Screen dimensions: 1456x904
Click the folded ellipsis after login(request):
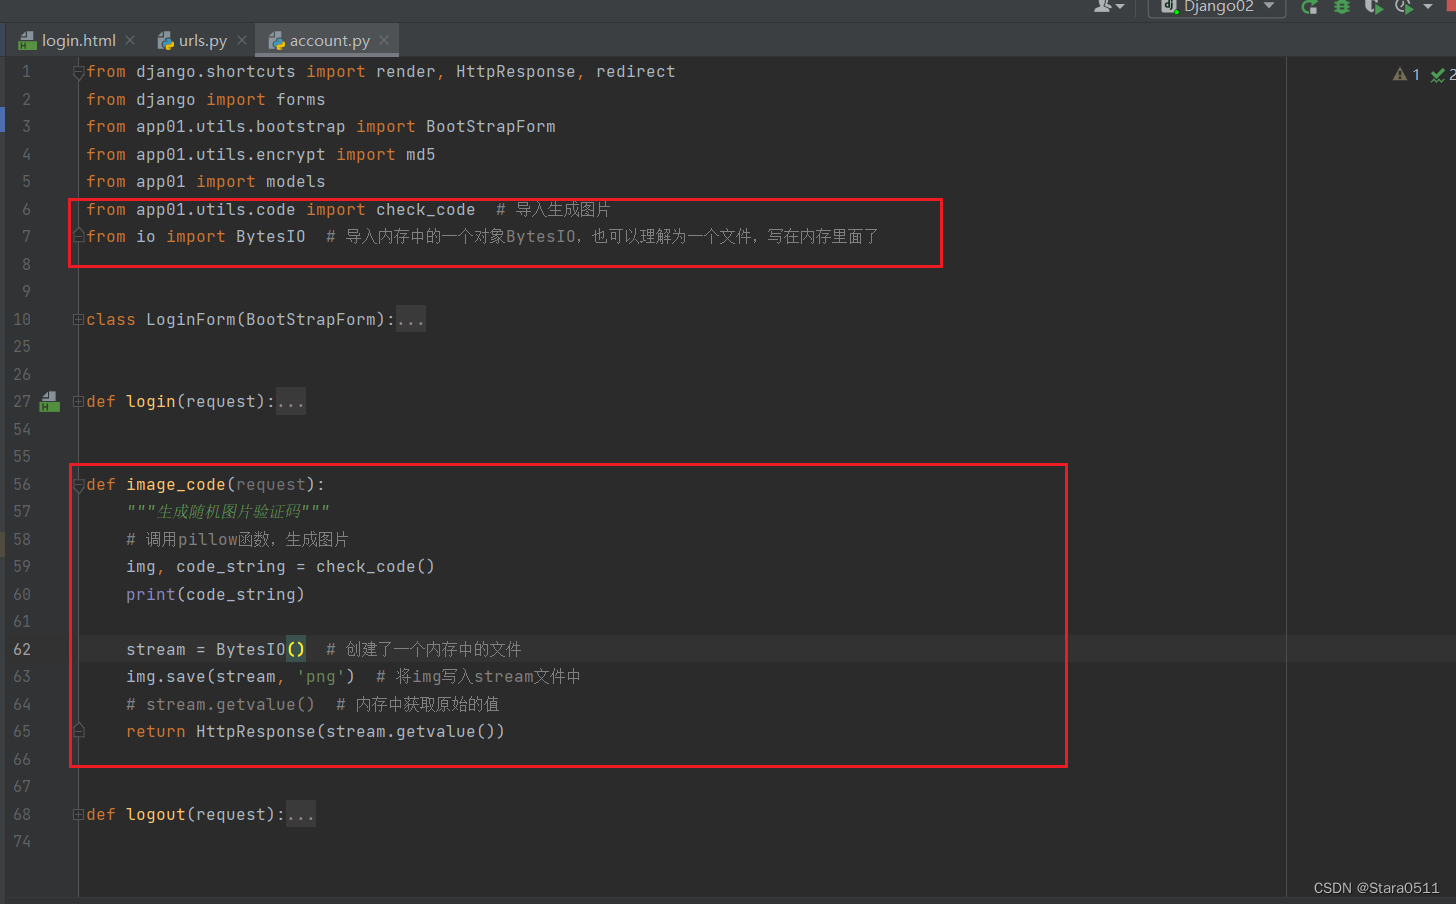tap(291, 402)
